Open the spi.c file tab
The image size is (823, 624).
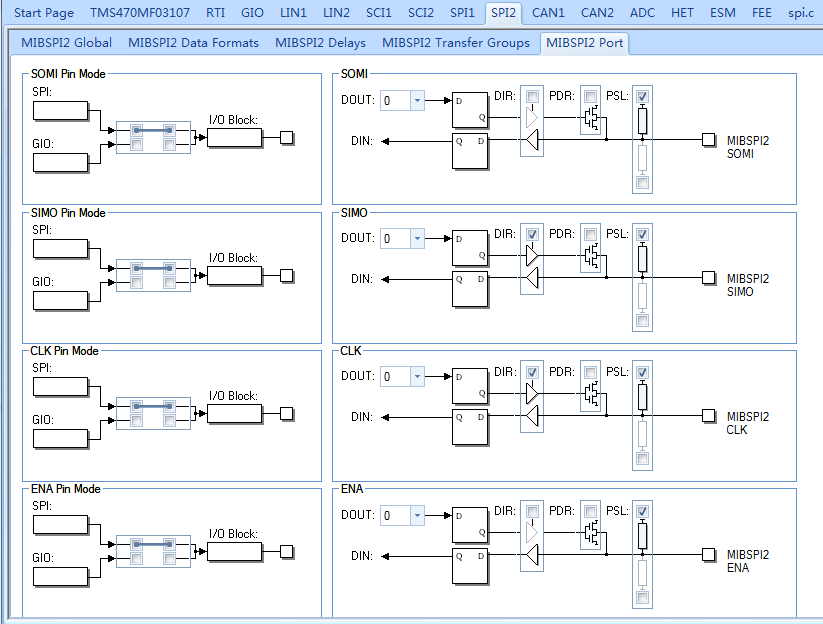(x=801, y=13)
